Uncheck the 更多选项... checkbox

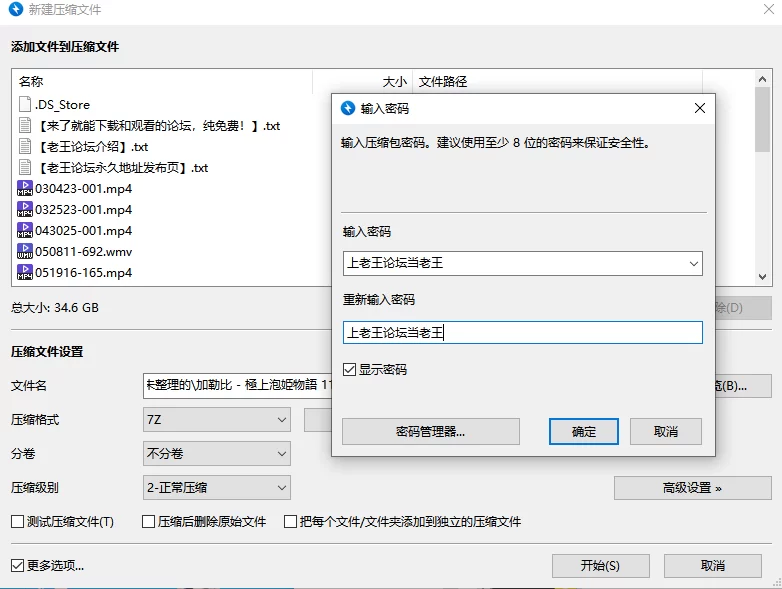coord(17,566)
